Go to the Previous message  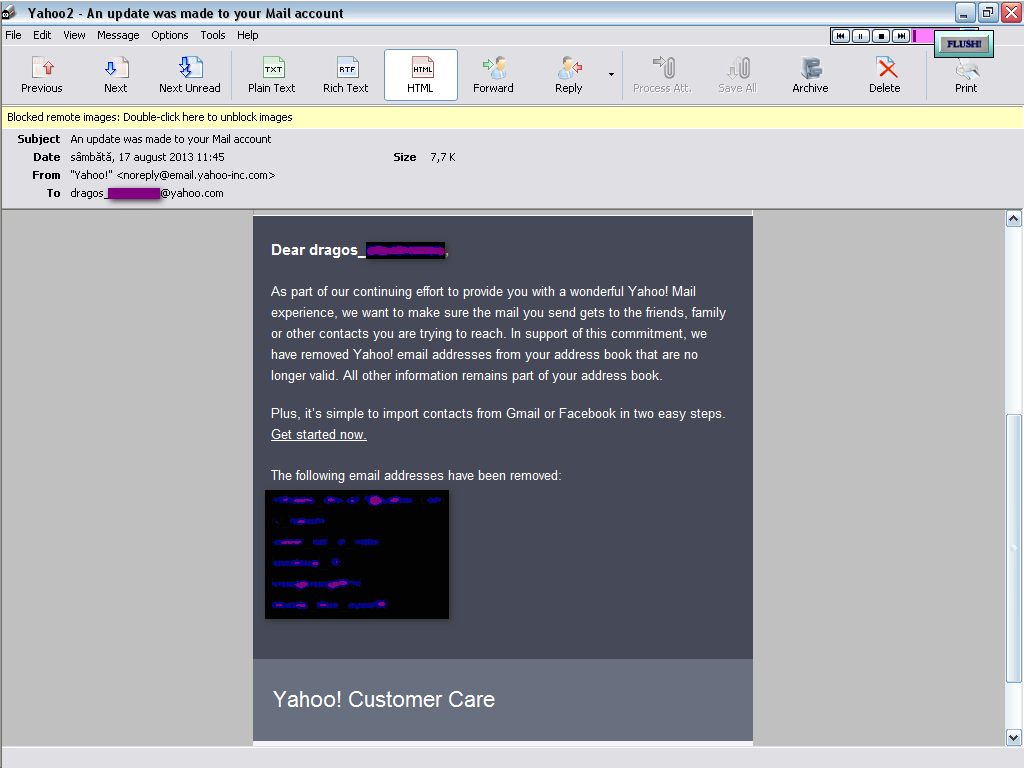click(42, 75)
